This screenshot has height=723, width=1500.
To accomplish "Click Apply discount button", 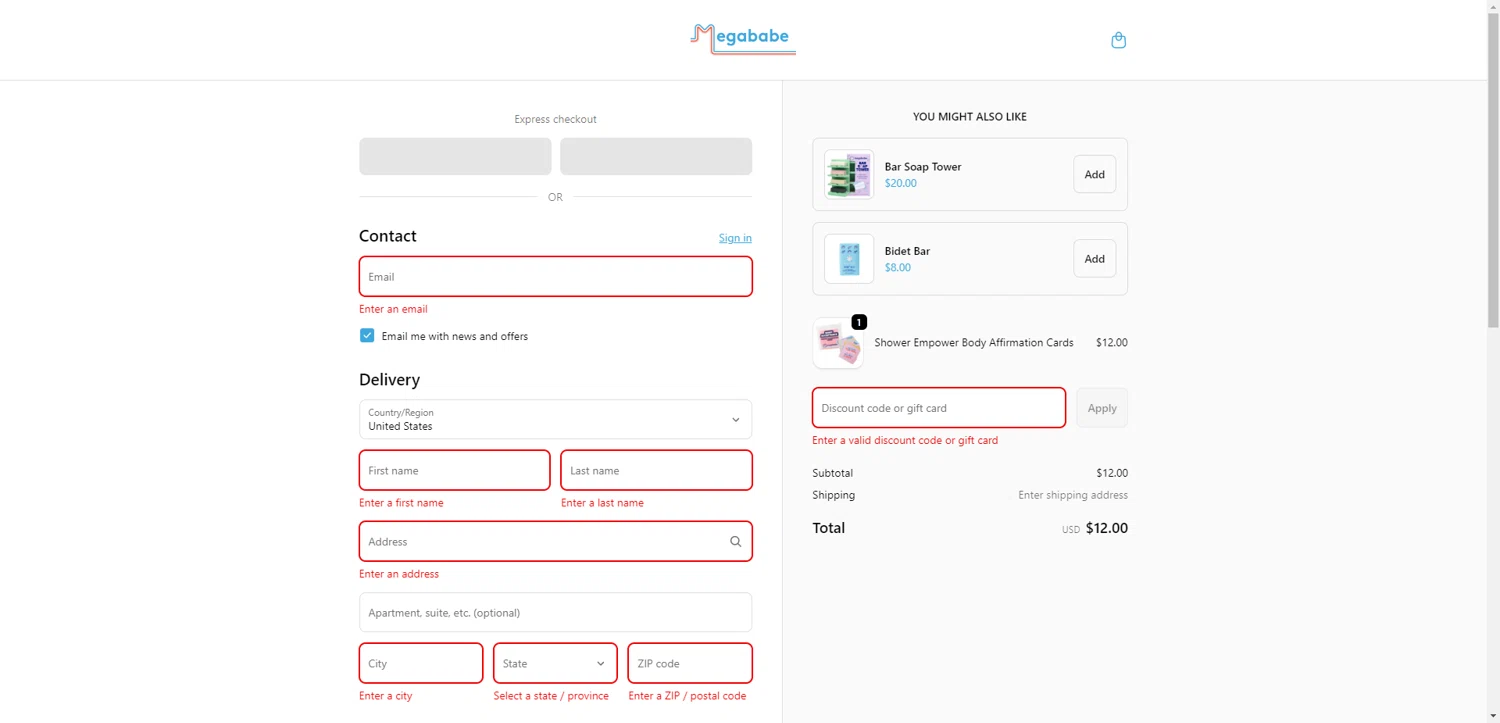I will [x=1102, y=408].
